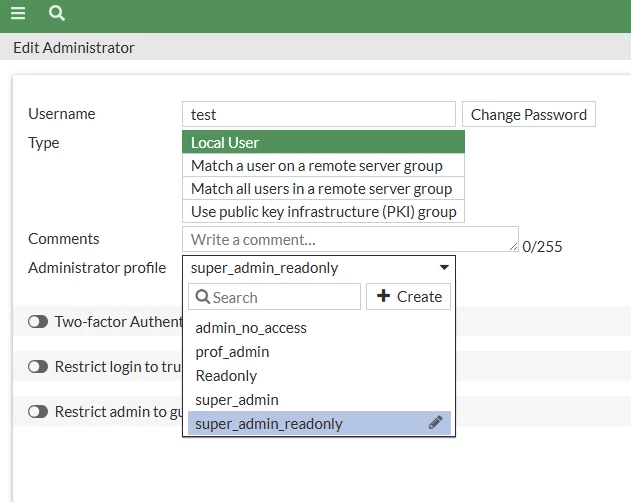Enable Restrict login to trusted hosts switch
631x502 pixels.
(38, 367)
